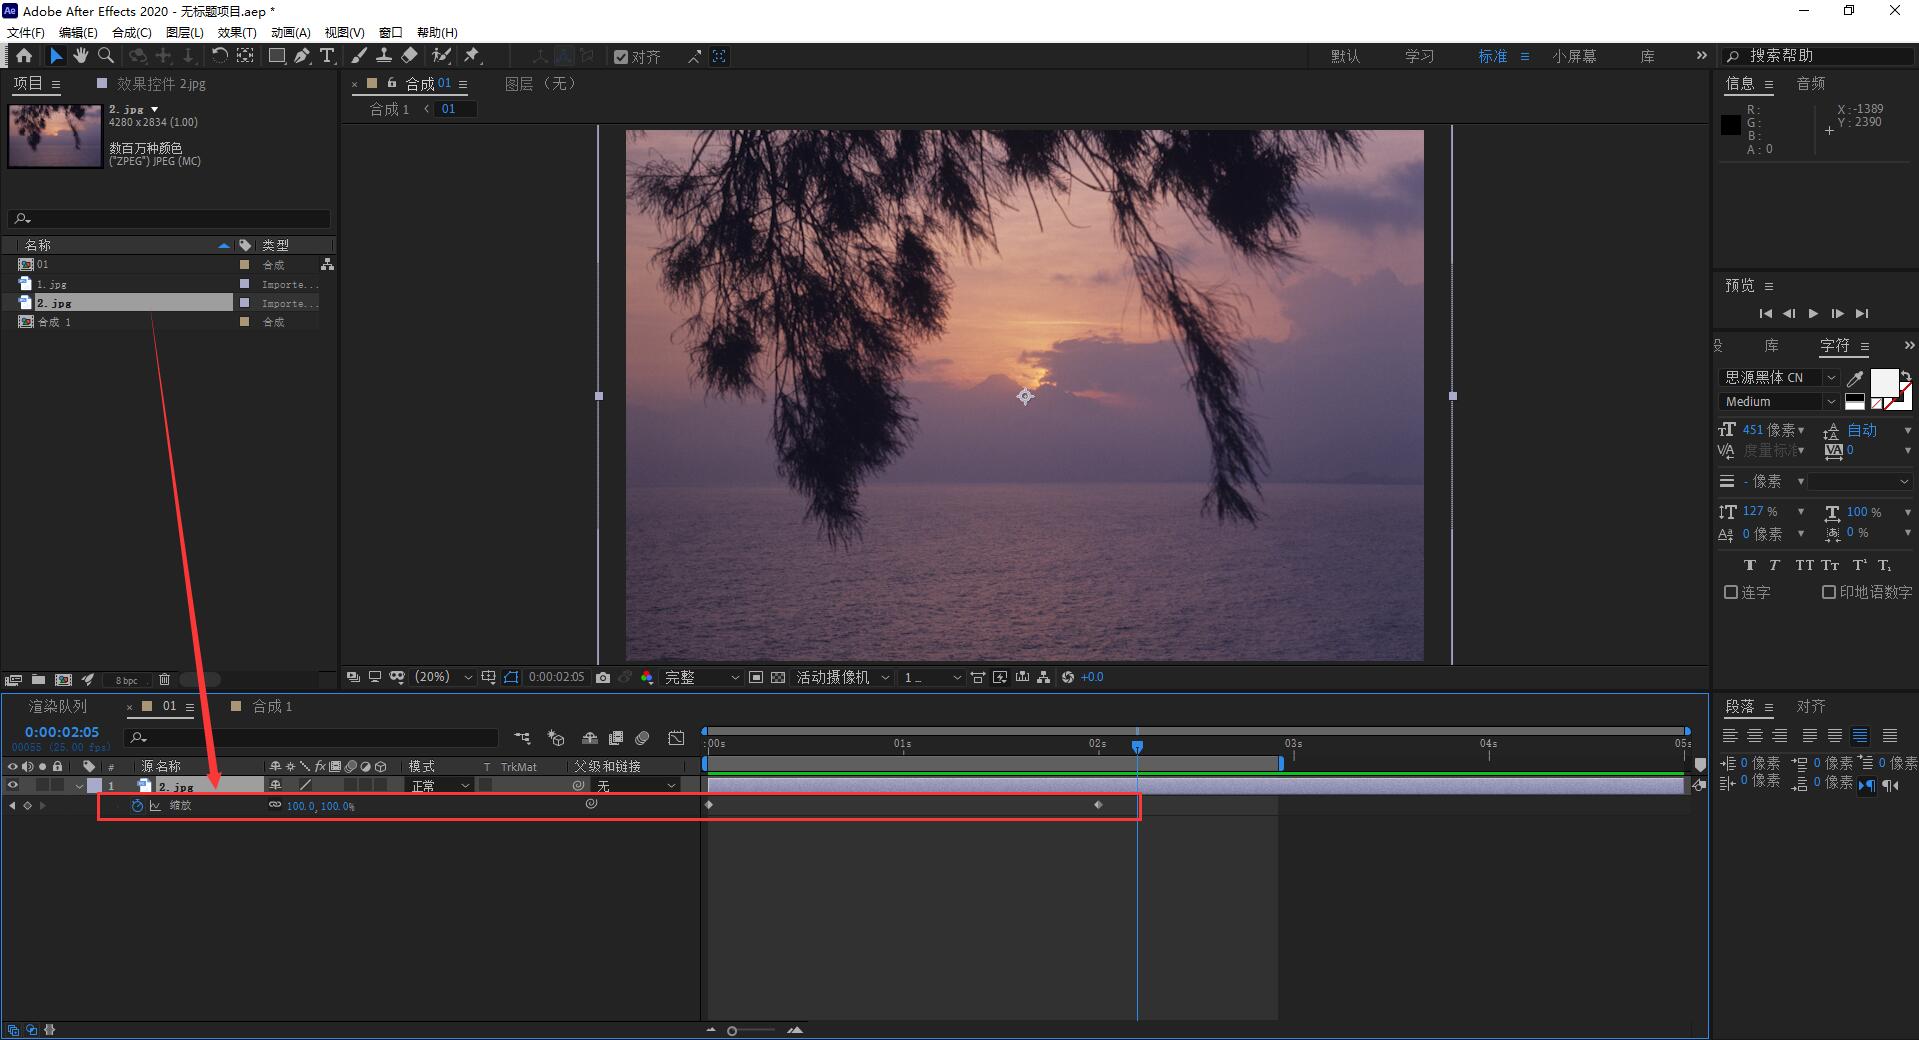
Task: Select the Pan Behind anchor point tool
Action: click(x=245, y=56)
